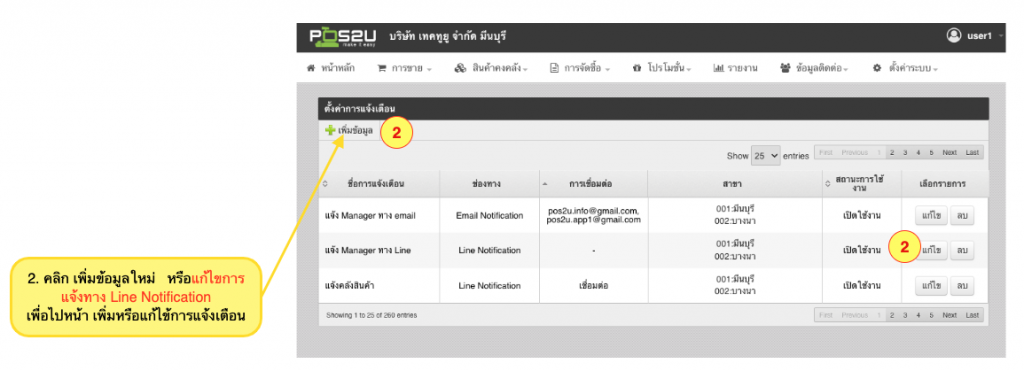This screenshot has width=1024, height=371.
Task: Expand the การจัดซื้อ dropdown menu
Action: [579, 68]
